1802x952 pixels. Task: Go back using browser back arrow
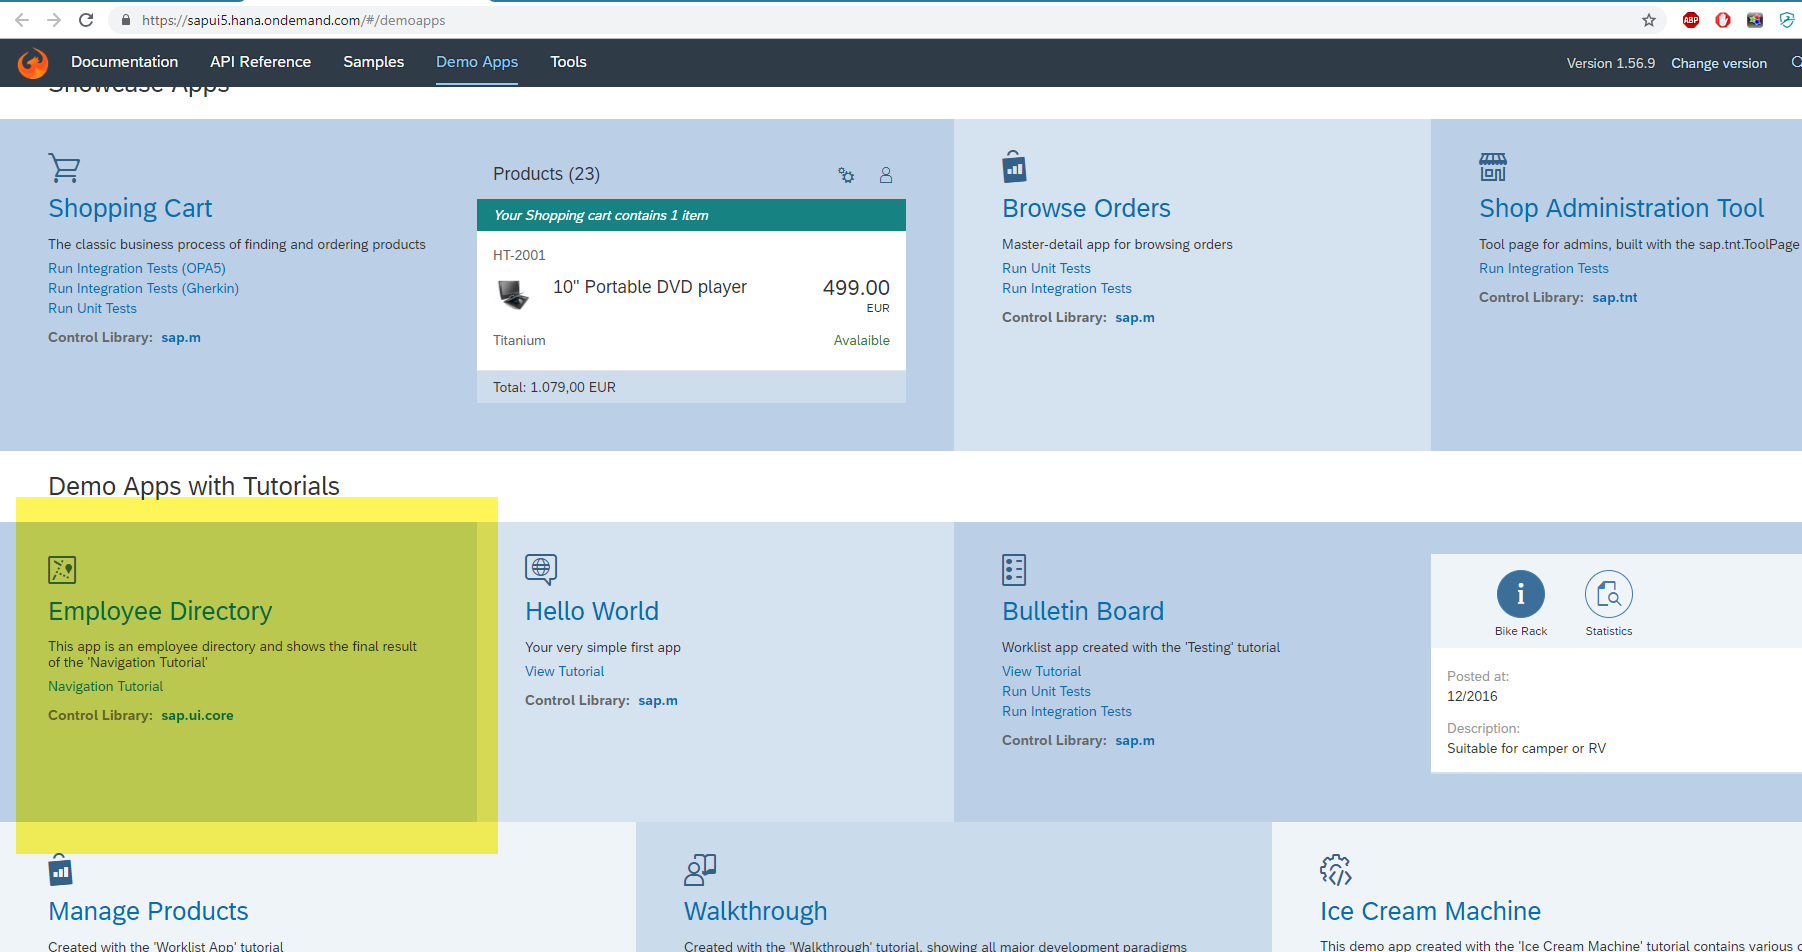(22, 20)
